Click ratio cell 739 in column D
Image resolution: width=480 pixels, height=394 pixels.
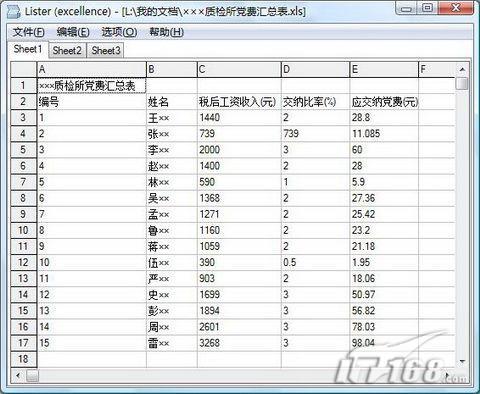tap(316, 134)
